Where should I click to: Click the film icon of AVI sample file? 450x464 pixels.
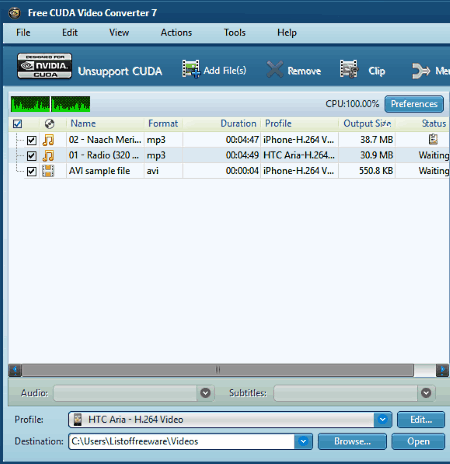click(x=48, y=171)
